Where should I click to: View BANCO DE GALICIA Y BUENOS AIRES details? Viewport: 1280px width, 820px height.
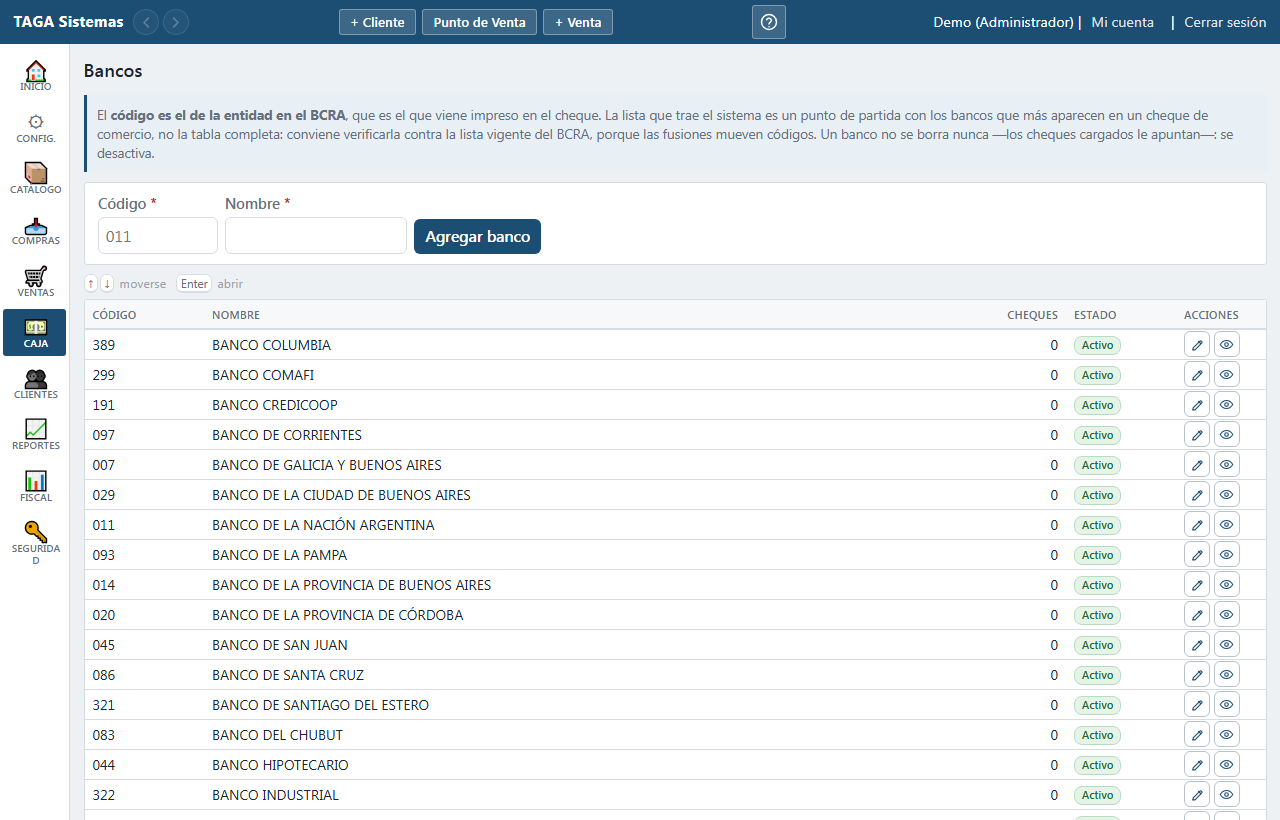pyautogui.click(x=1227, y=465)
